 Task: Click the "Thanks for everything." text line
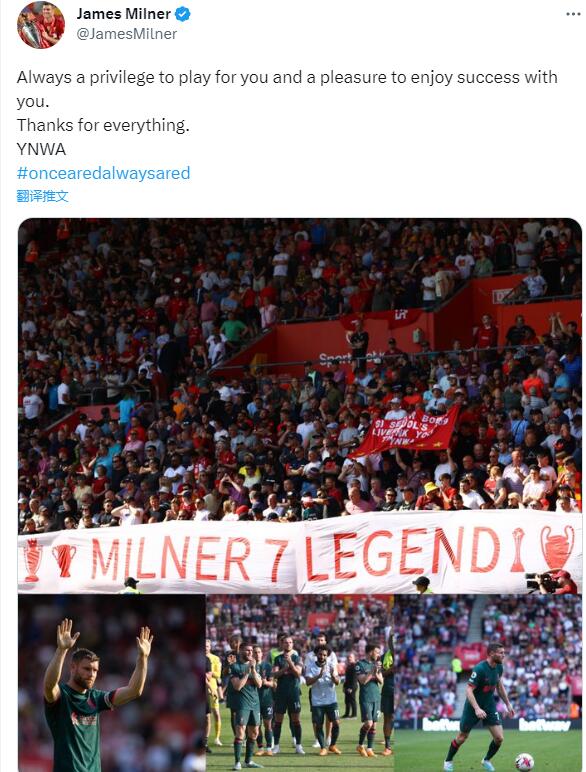coord(103,125)
